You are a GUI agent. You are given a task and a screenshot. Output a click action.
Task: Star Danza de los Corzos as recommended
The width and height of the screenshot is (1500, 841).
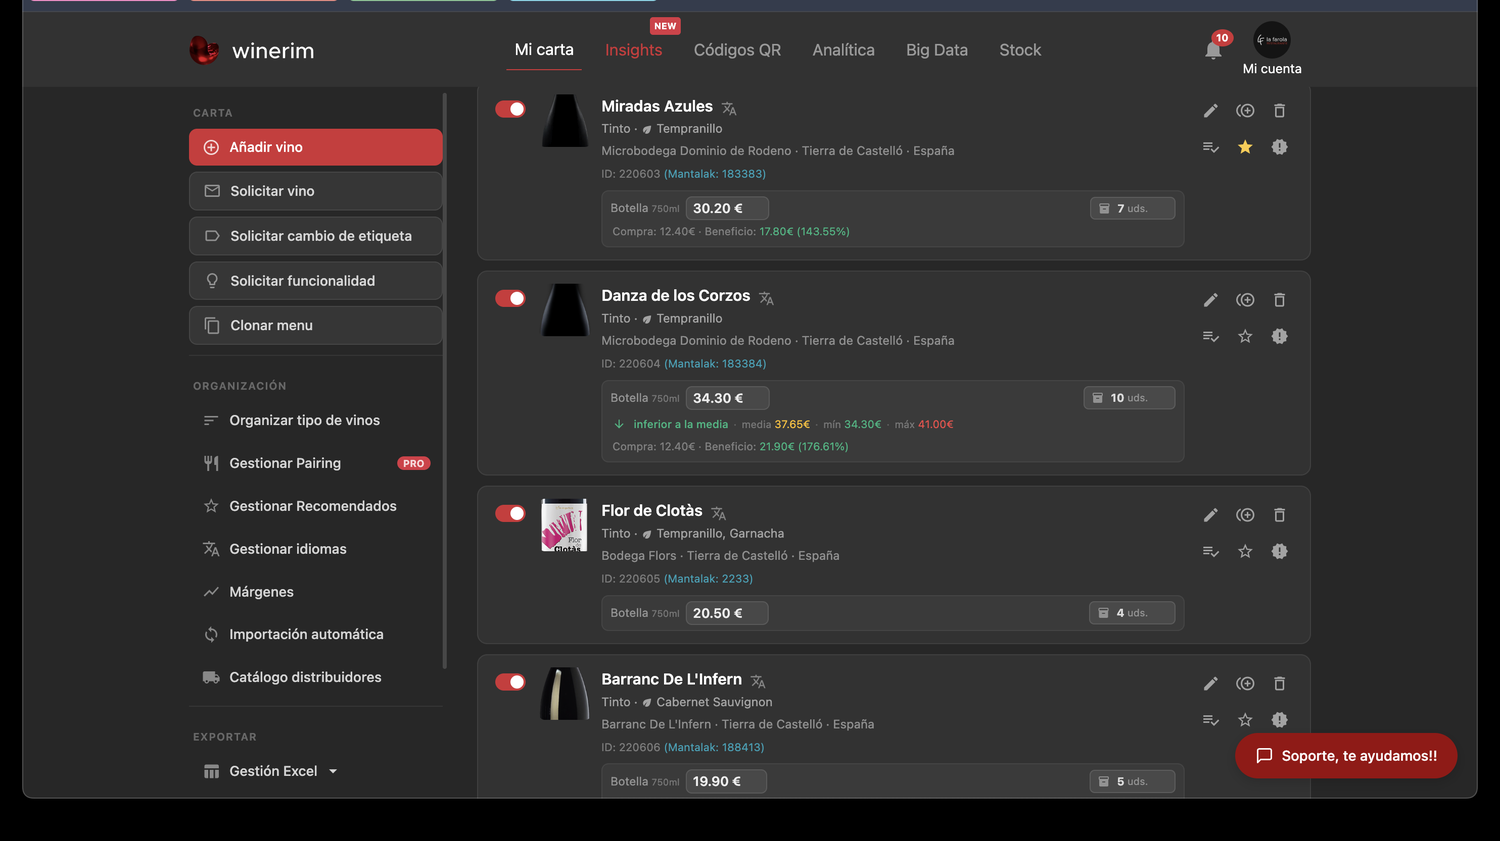pyautogui.click(x=1245, y=336)
